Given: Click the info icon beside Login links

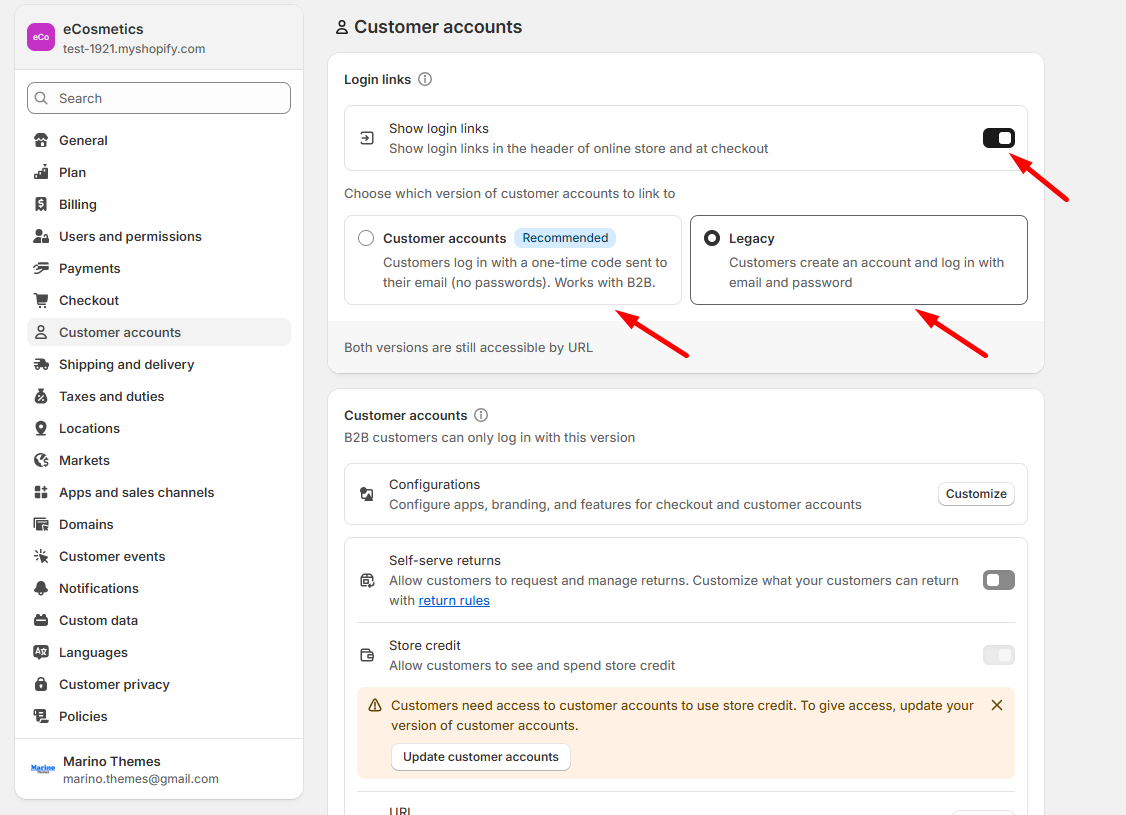Looking at the screenshot, I should 425,79.
